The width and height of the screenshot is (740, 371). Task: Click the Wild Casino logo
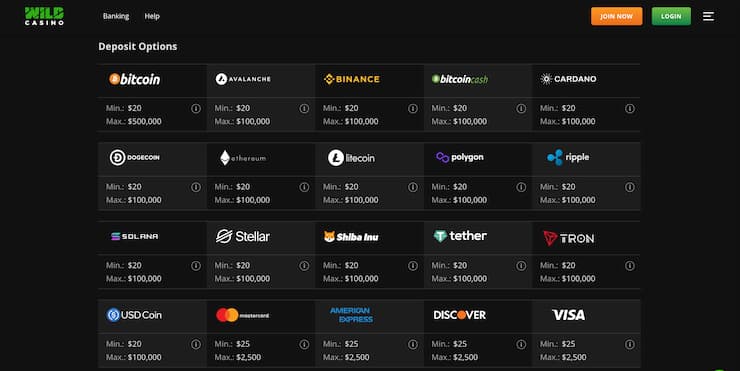click(44, 16)
